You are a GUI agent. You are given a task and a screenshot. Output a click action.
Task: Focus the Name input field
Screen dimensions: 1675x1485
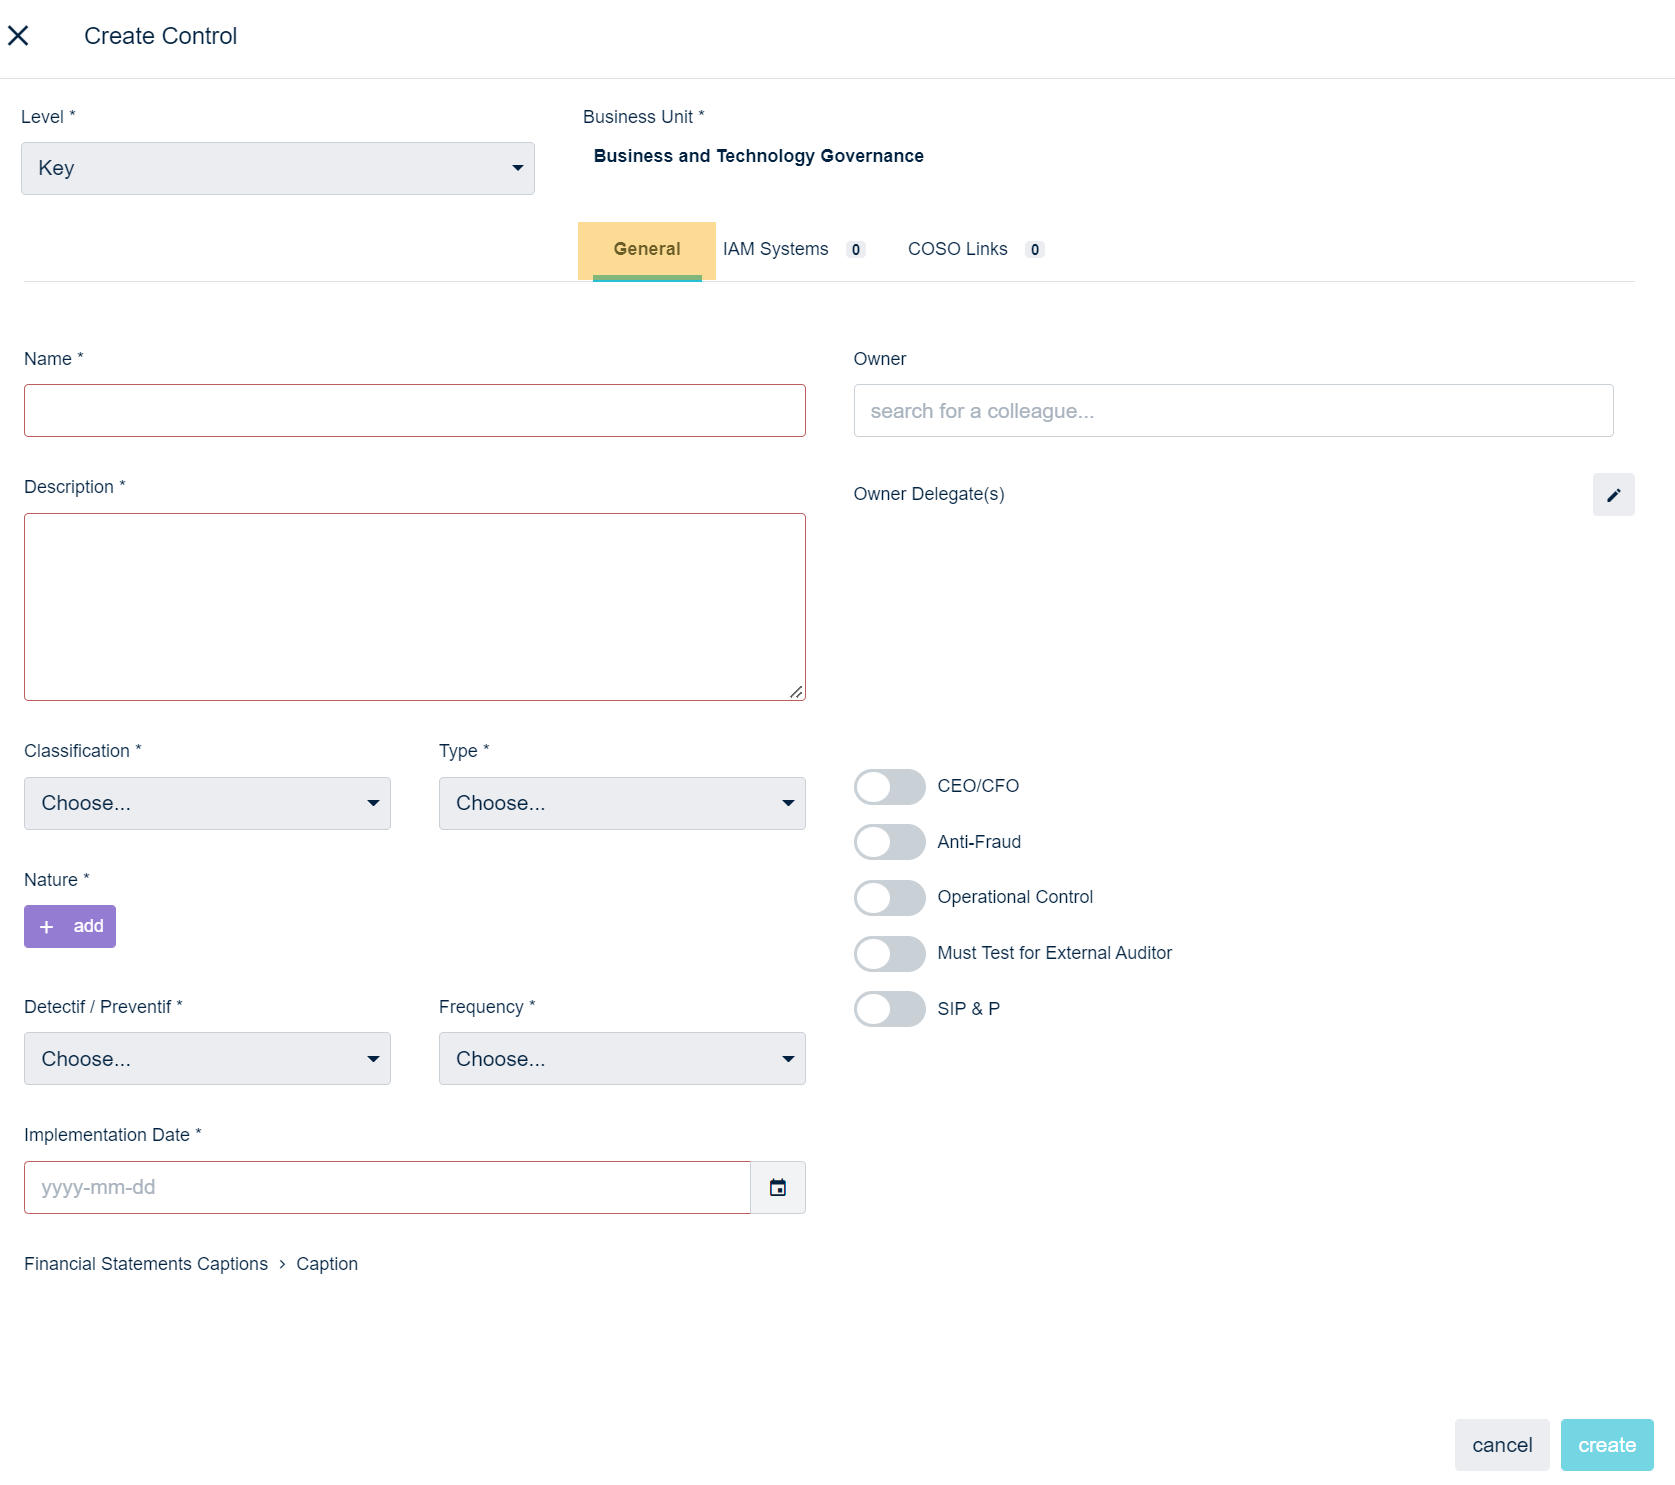click(x=414, y=411)
